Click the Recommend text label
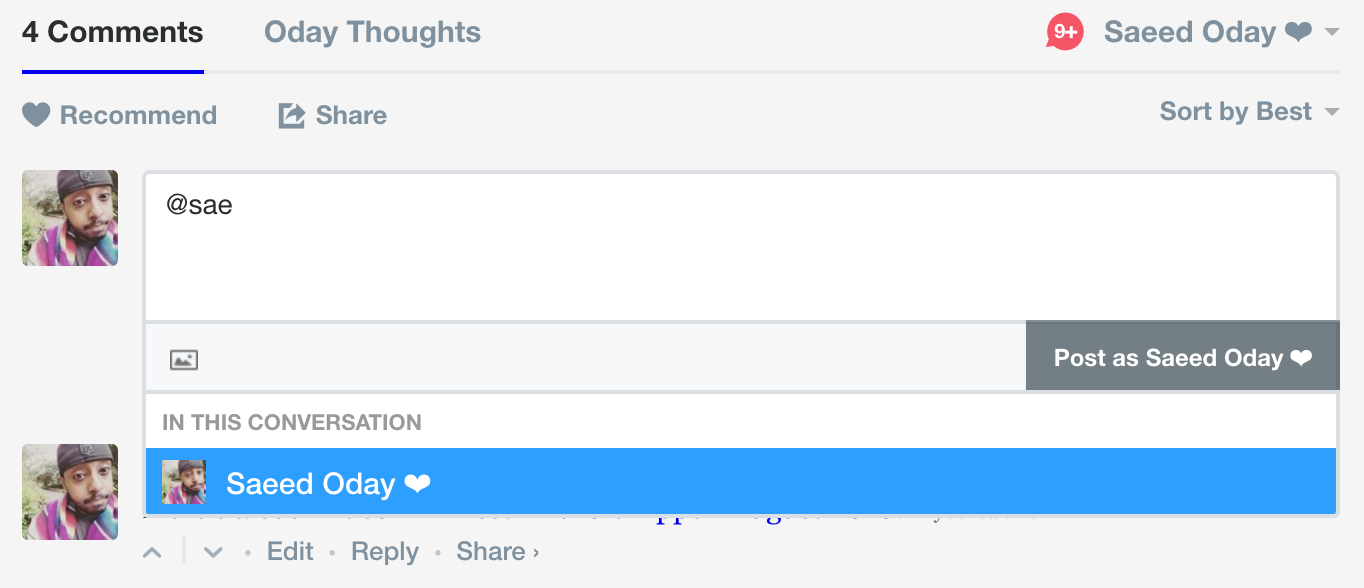 pos(138,115)
